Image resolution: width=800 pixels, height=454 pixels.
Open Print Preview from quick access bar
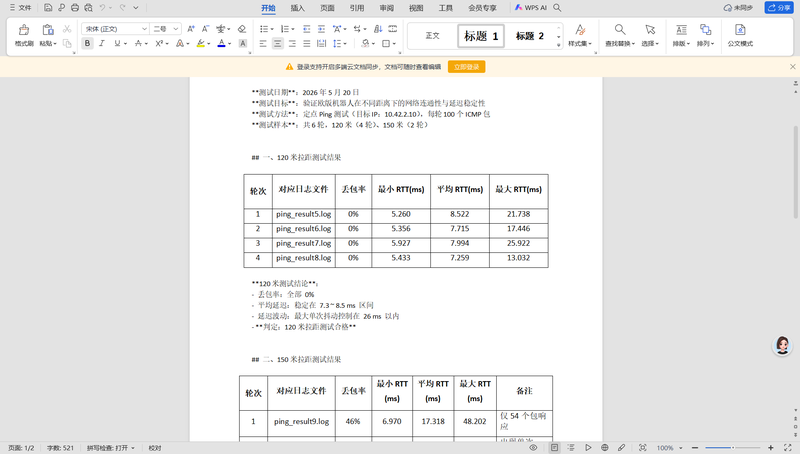(89, 8)
